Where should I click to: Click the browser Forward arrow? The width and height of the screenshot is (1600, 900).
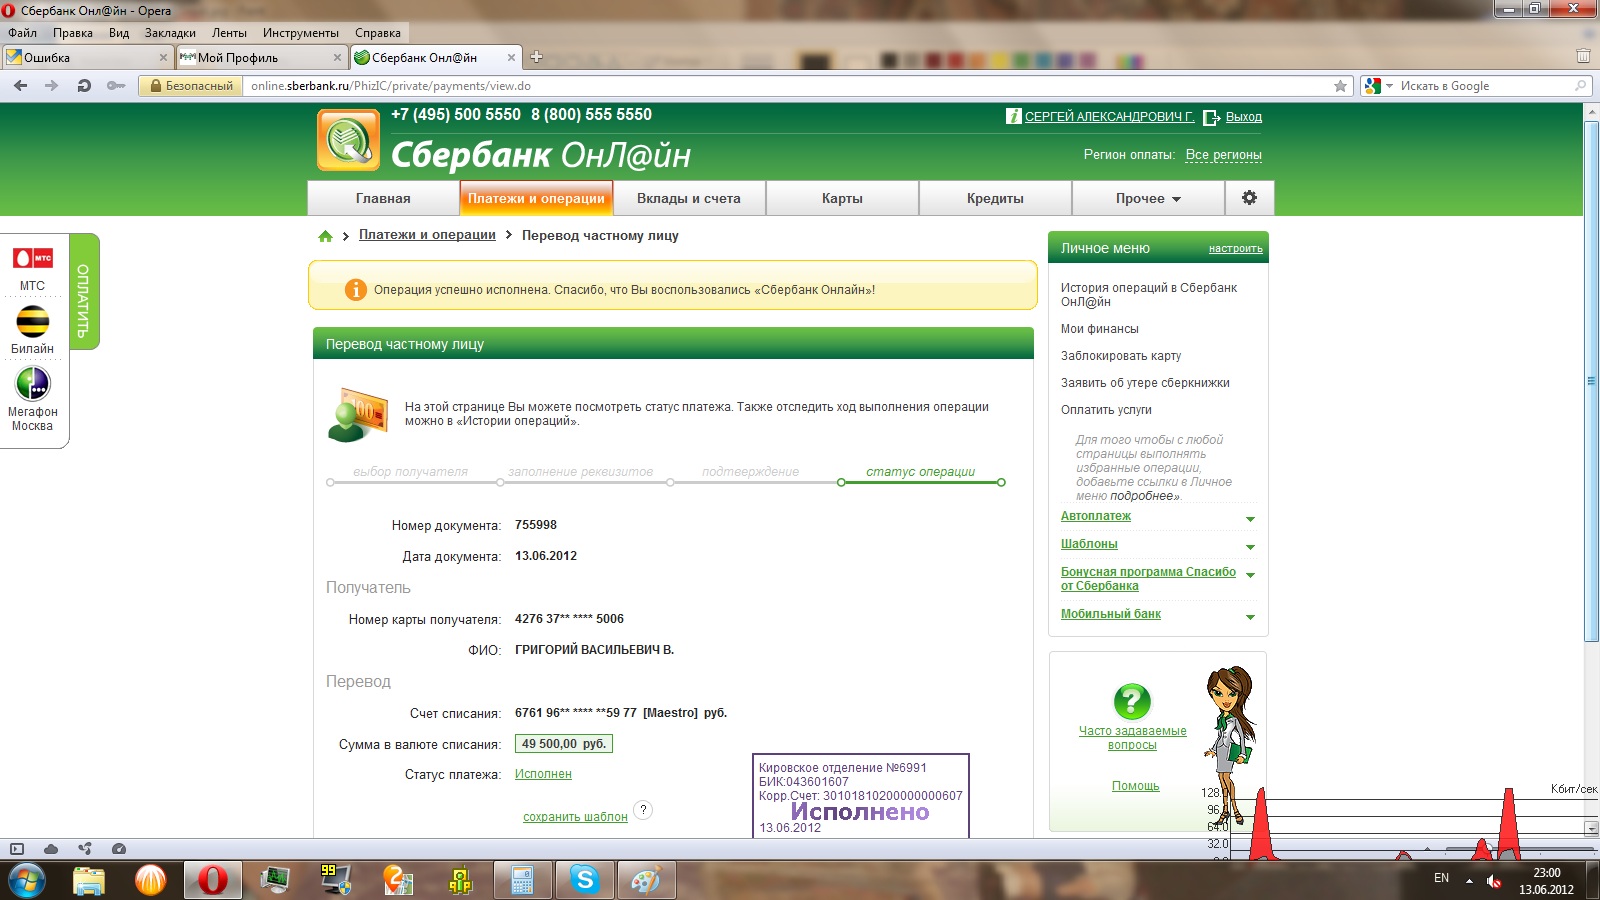point(51,86)
